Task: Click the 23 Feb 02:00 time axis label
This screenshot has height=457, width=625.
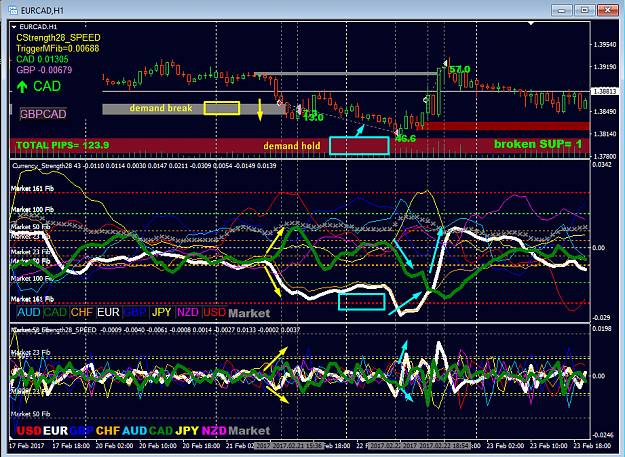Action: tap(506, 445)
